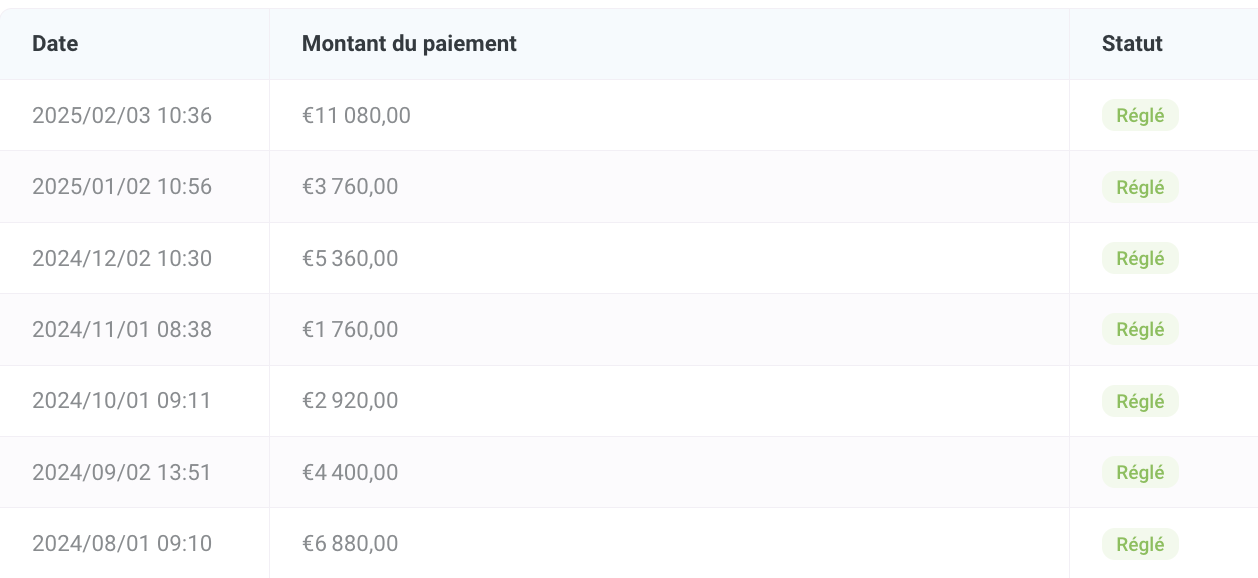1258x578 pixels.
Task: Click the €11 080,00 payment amount
Action: pyautogui.click(x=356, y=116)
